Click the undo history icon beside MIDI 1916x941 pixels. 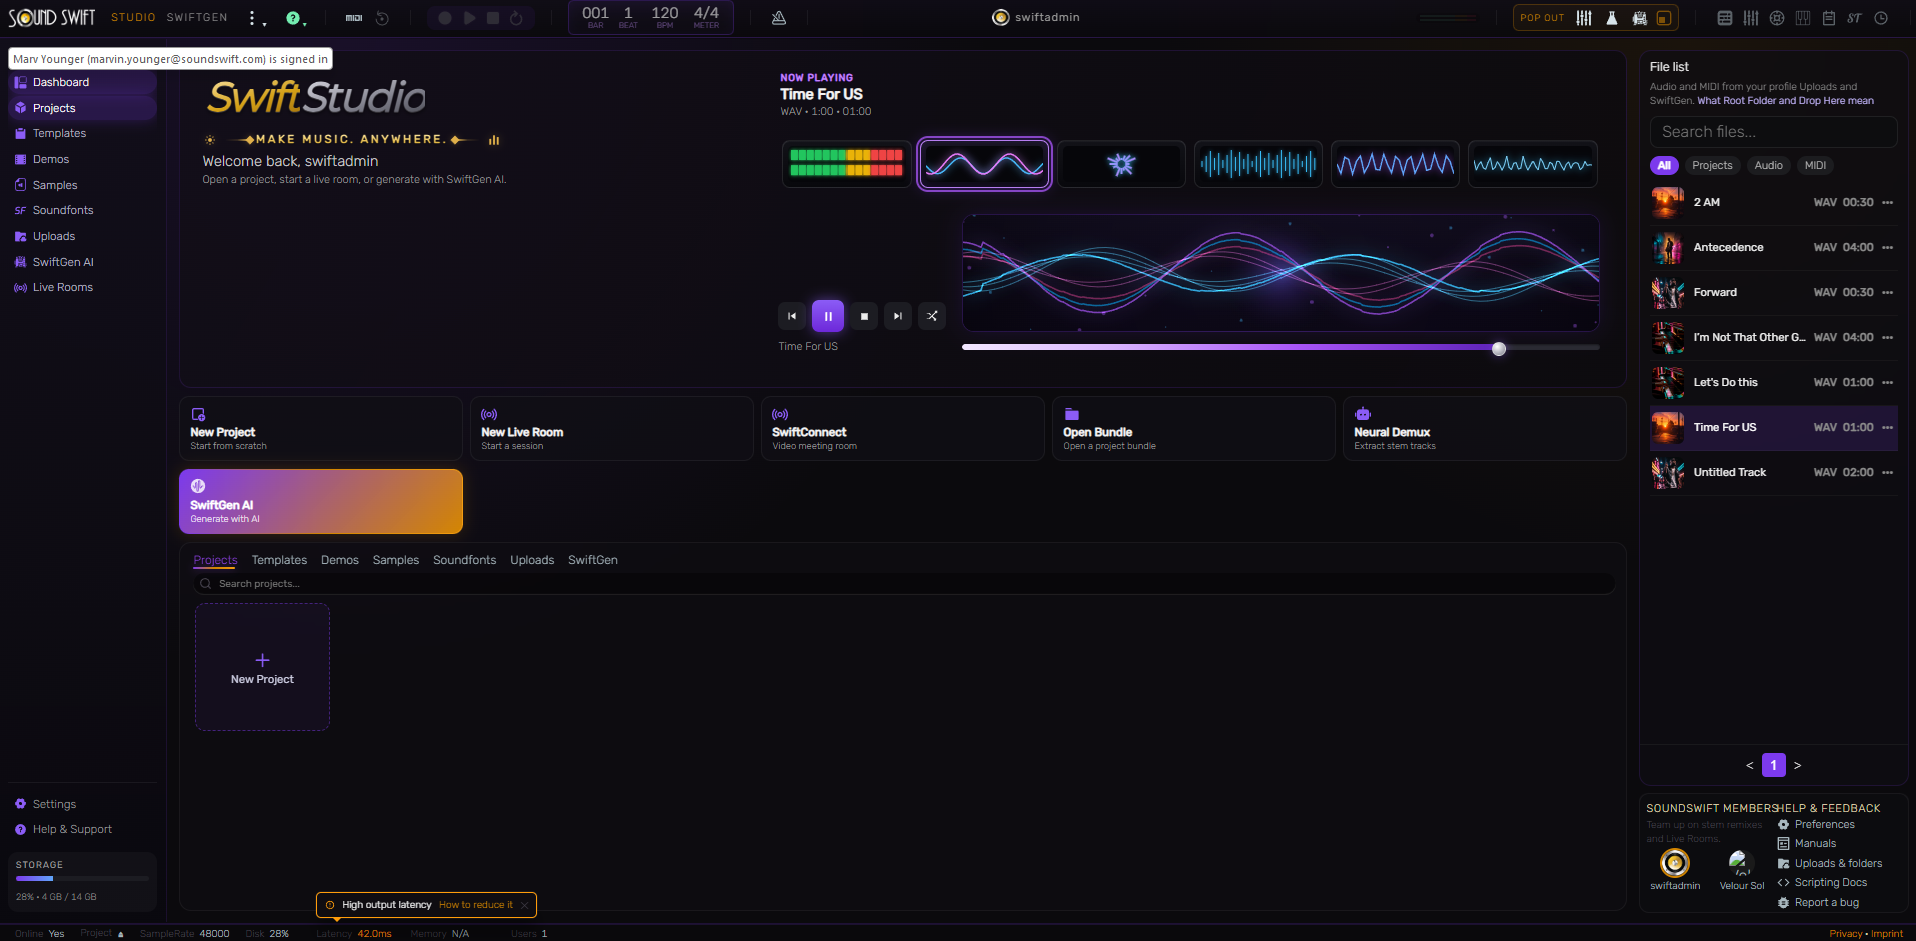click(x=382, y=18)
